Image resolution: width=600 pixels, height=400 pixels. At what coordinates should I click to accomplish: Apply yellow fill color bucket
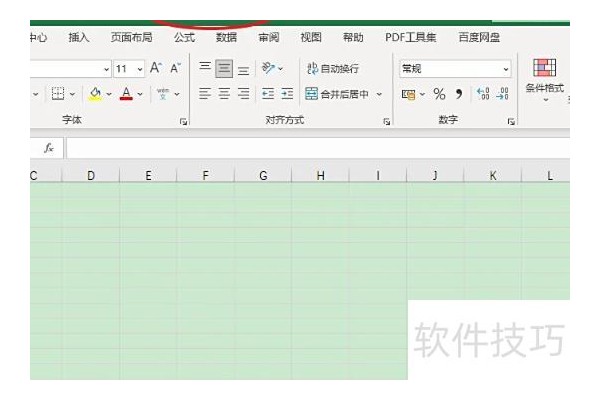point(95,94)
